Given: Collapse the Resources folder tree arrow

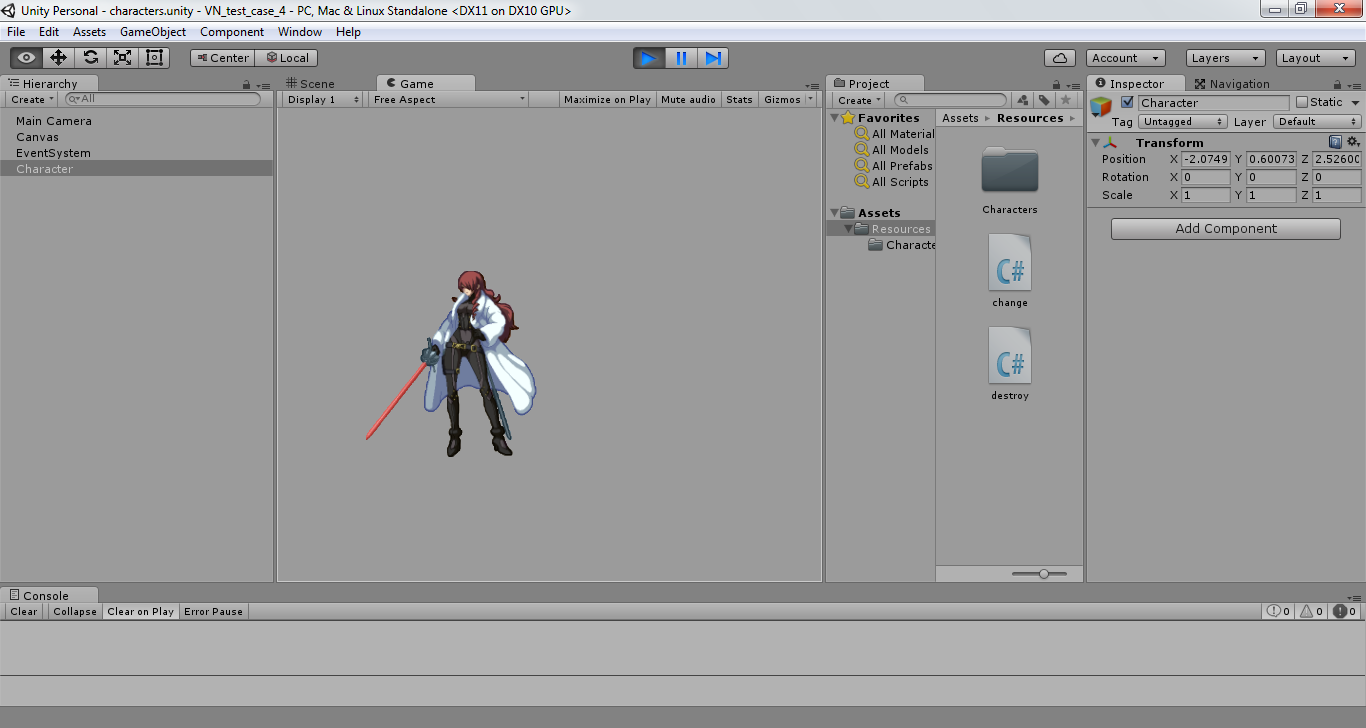Looking at the screenshot, I should click(x=848, y=229).
